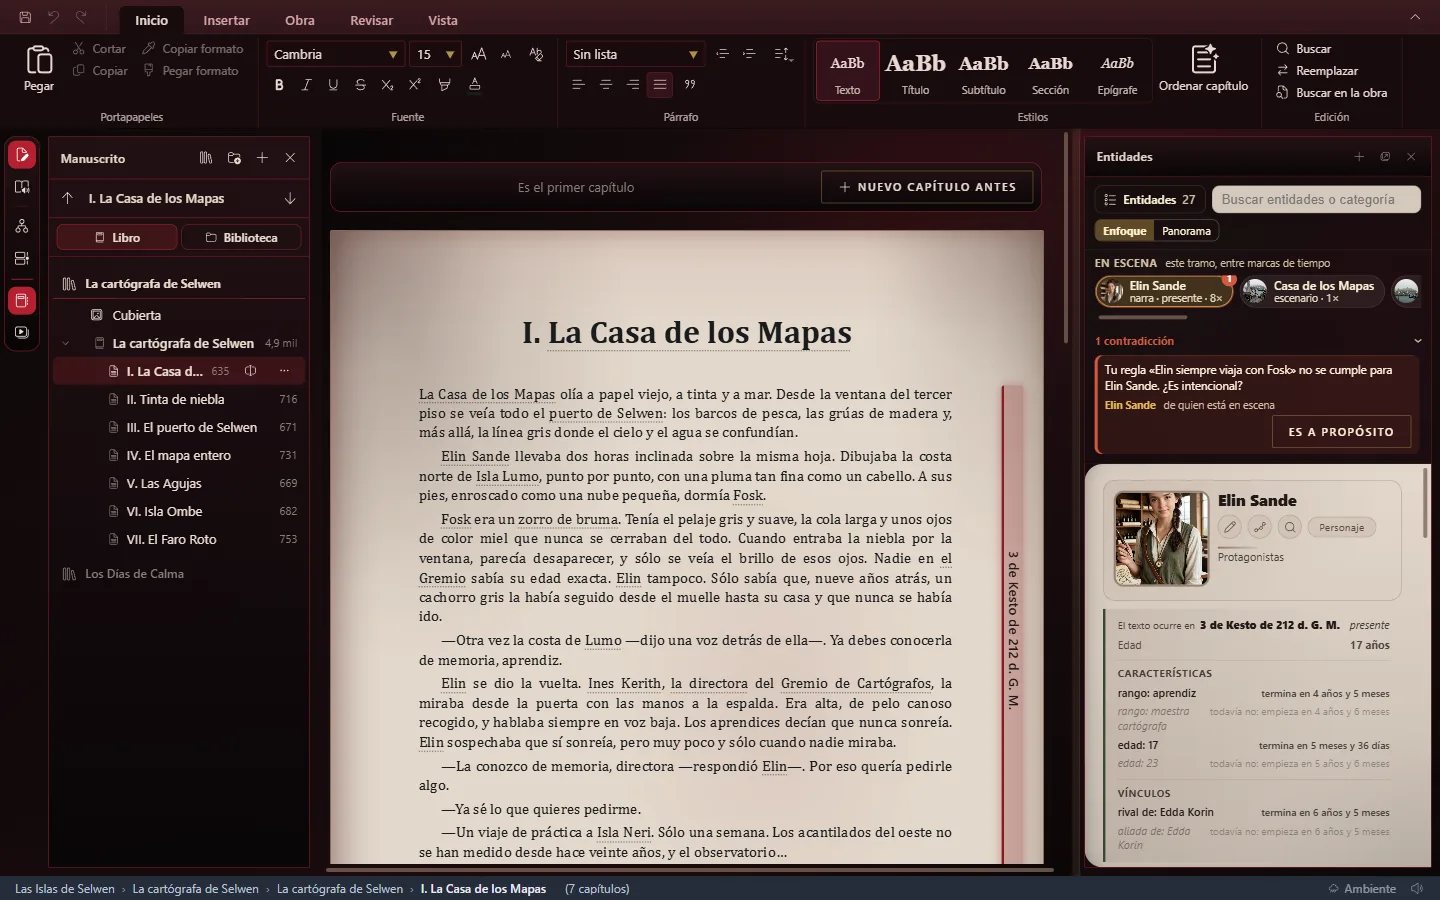This screenshot has width=1440, height=900.
Task: Collapse the La cartógrafa de Selwen book tree
Action: (66, 343)
